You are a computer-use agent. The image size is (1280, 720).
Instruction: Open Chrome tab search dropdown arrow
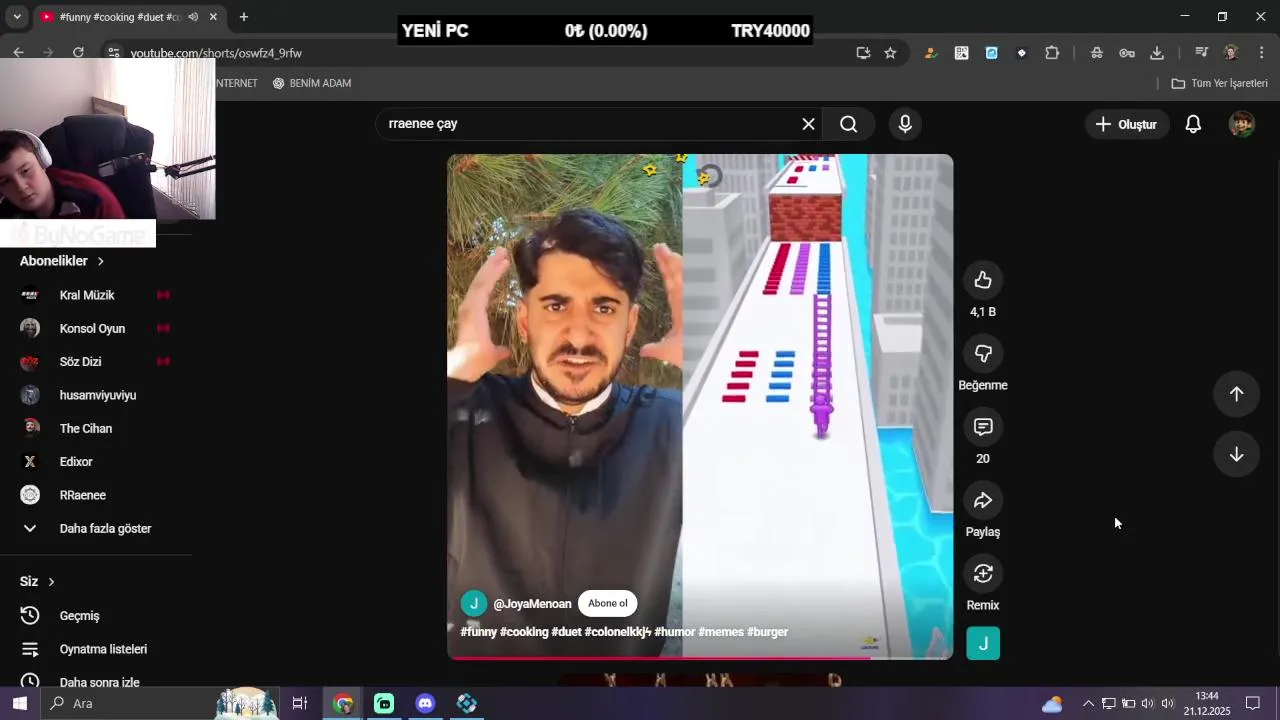point(17,17)
